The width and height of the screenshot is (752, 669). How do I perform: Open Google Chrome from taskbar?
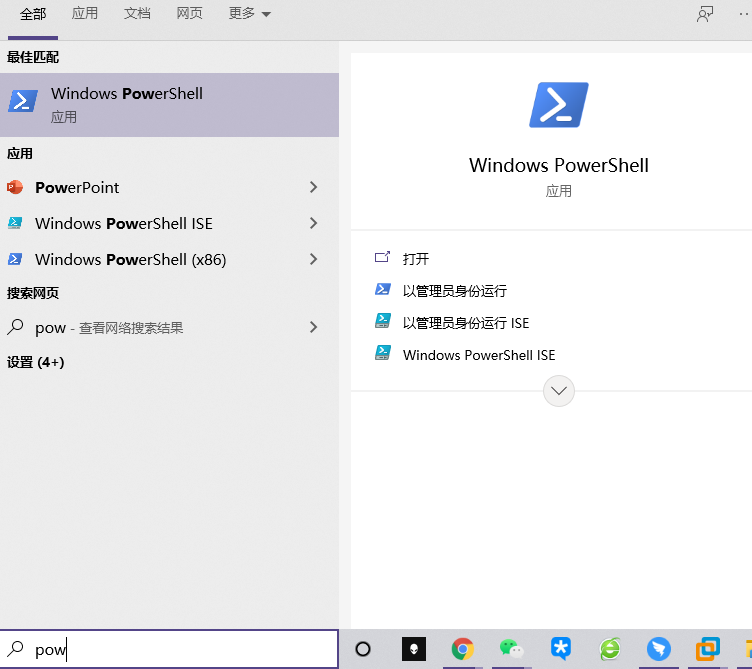463,649
